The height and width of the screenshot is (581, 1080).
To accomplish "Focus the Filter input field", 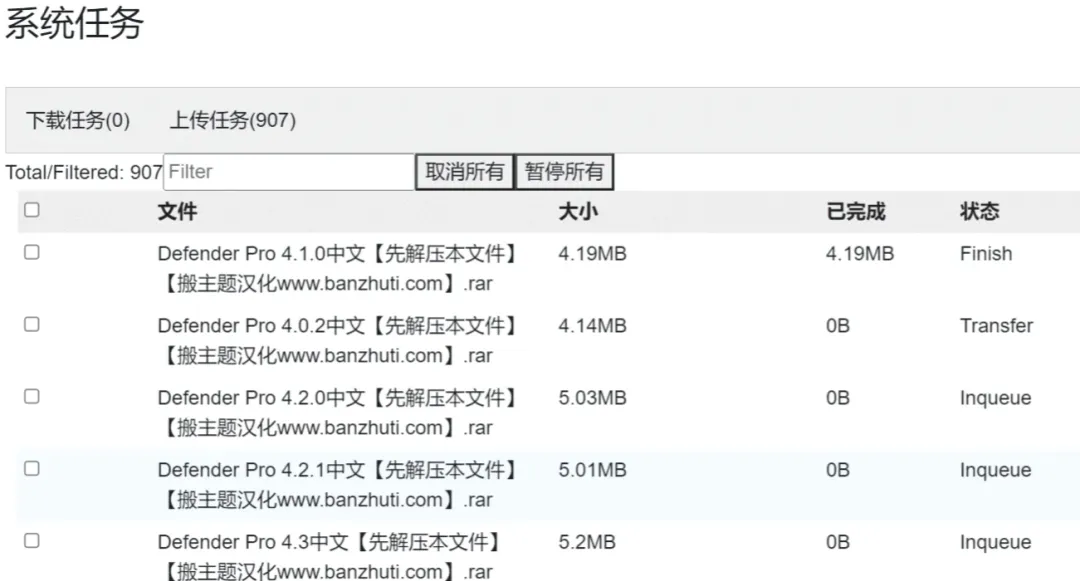I will pyautogui.click(x=289, y=171).
